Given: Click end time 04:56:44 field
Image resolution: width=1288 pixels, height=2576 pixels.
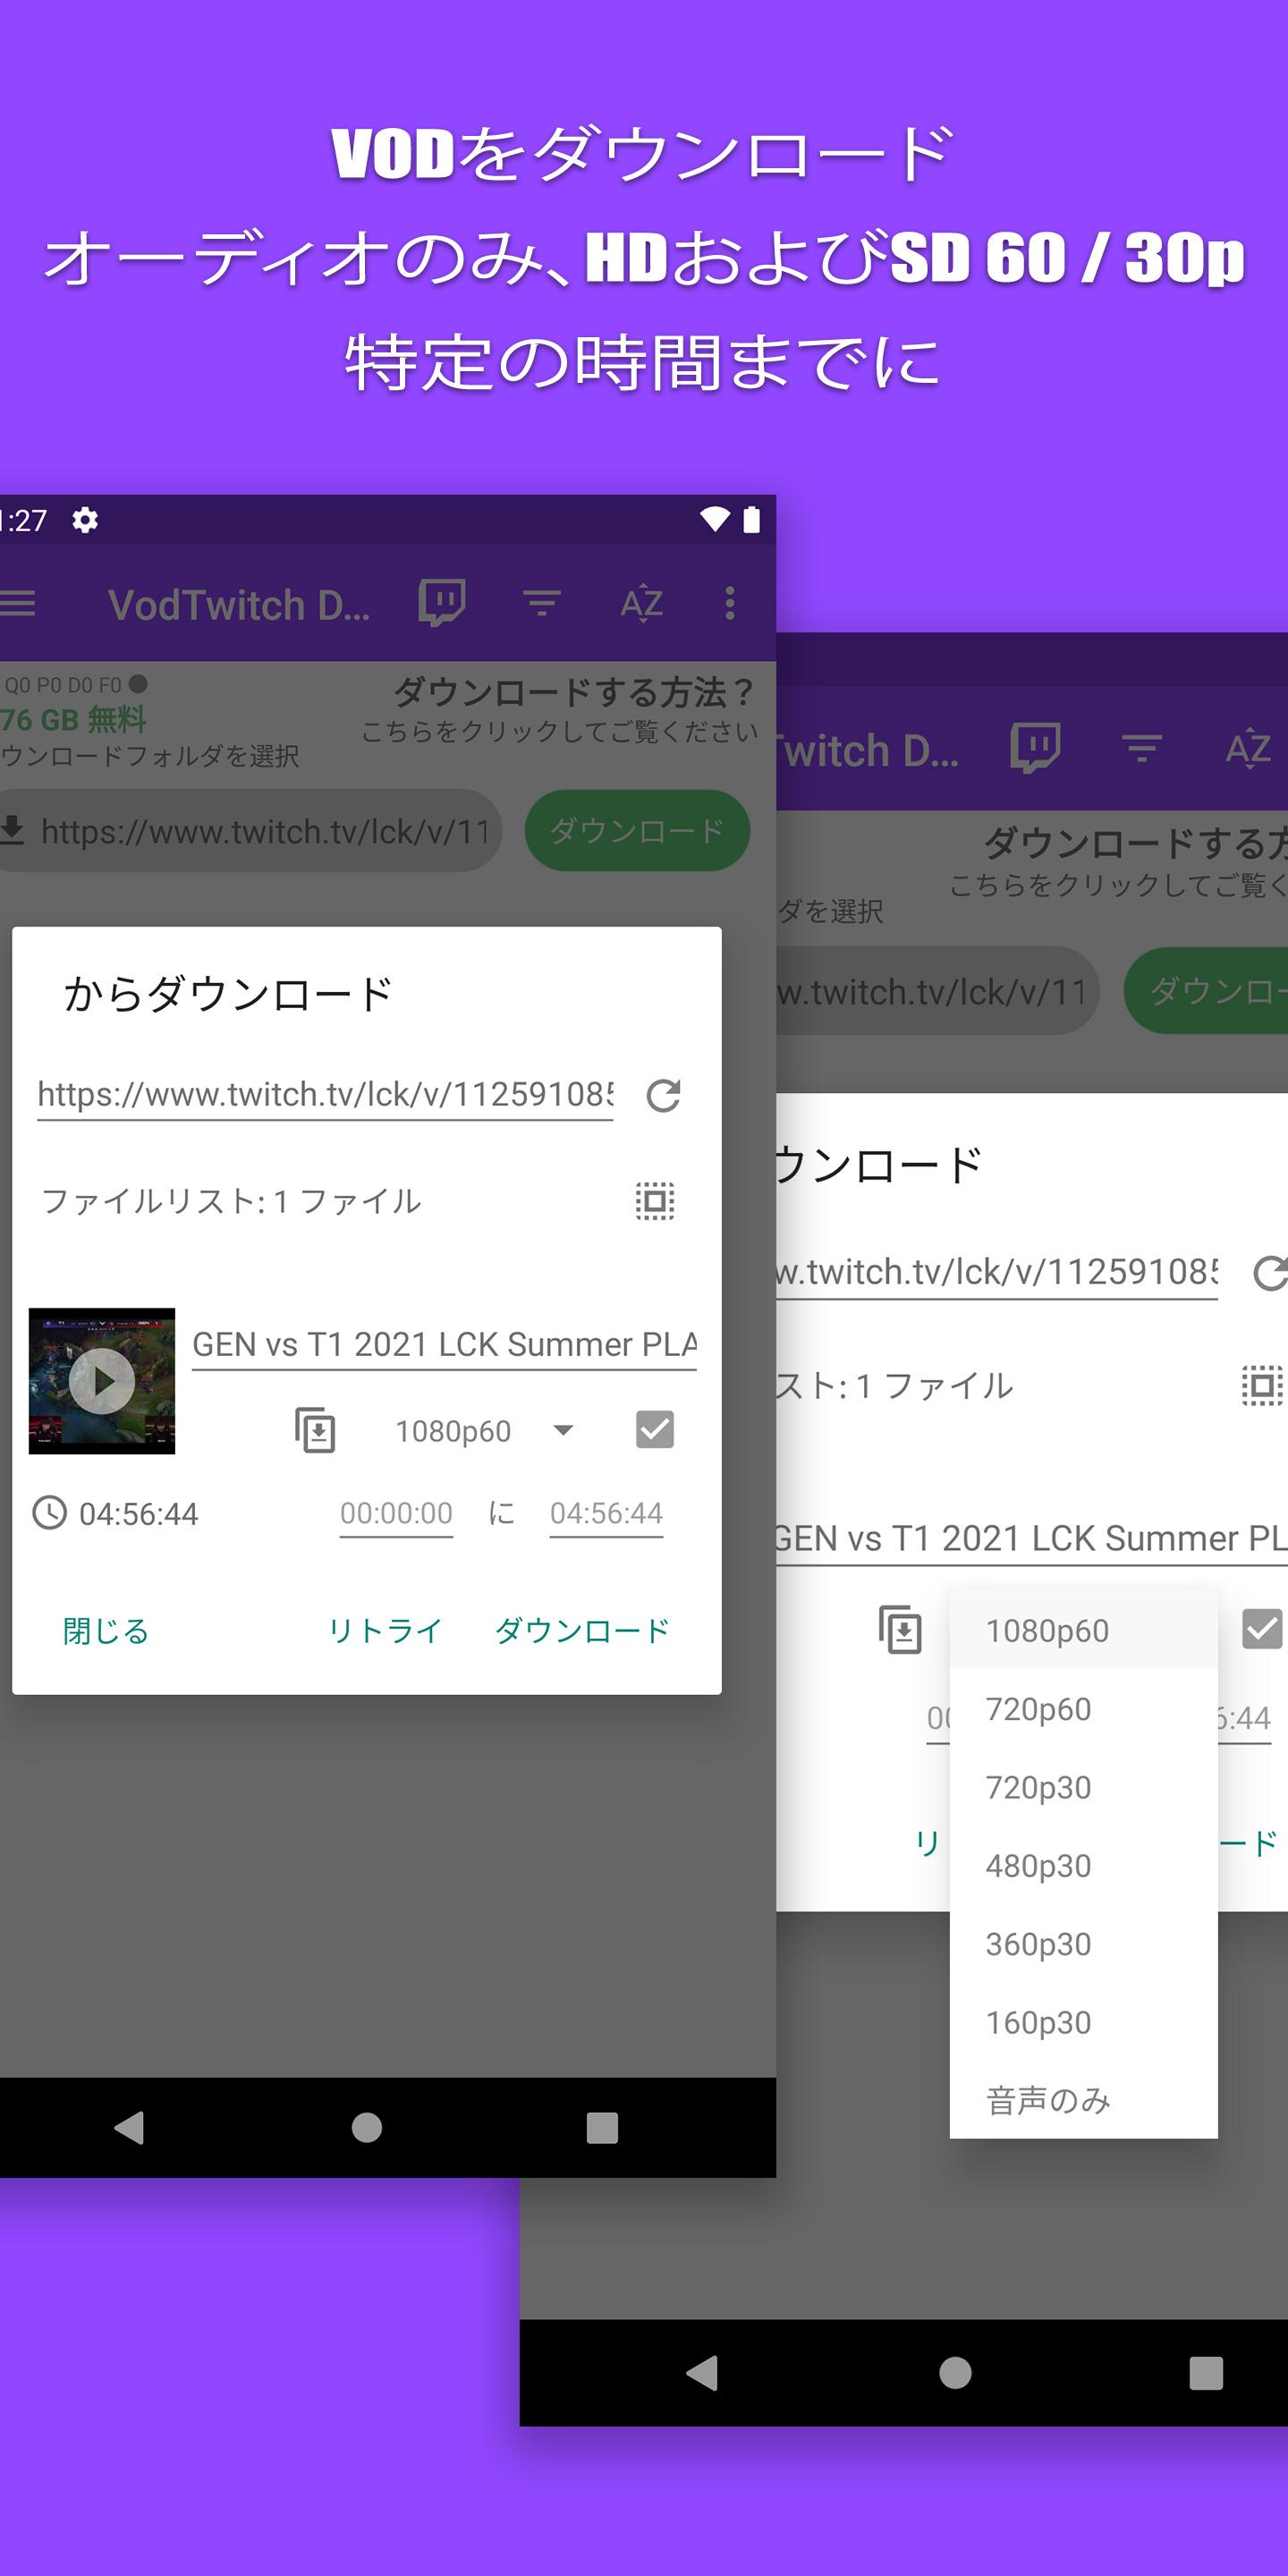Looking at the screenshot, I should coord(606,1514).
